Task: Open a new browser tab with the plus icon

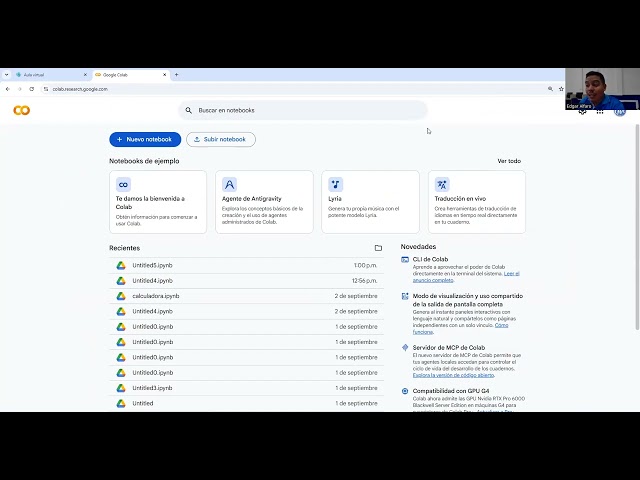Action: coord(176,75)
